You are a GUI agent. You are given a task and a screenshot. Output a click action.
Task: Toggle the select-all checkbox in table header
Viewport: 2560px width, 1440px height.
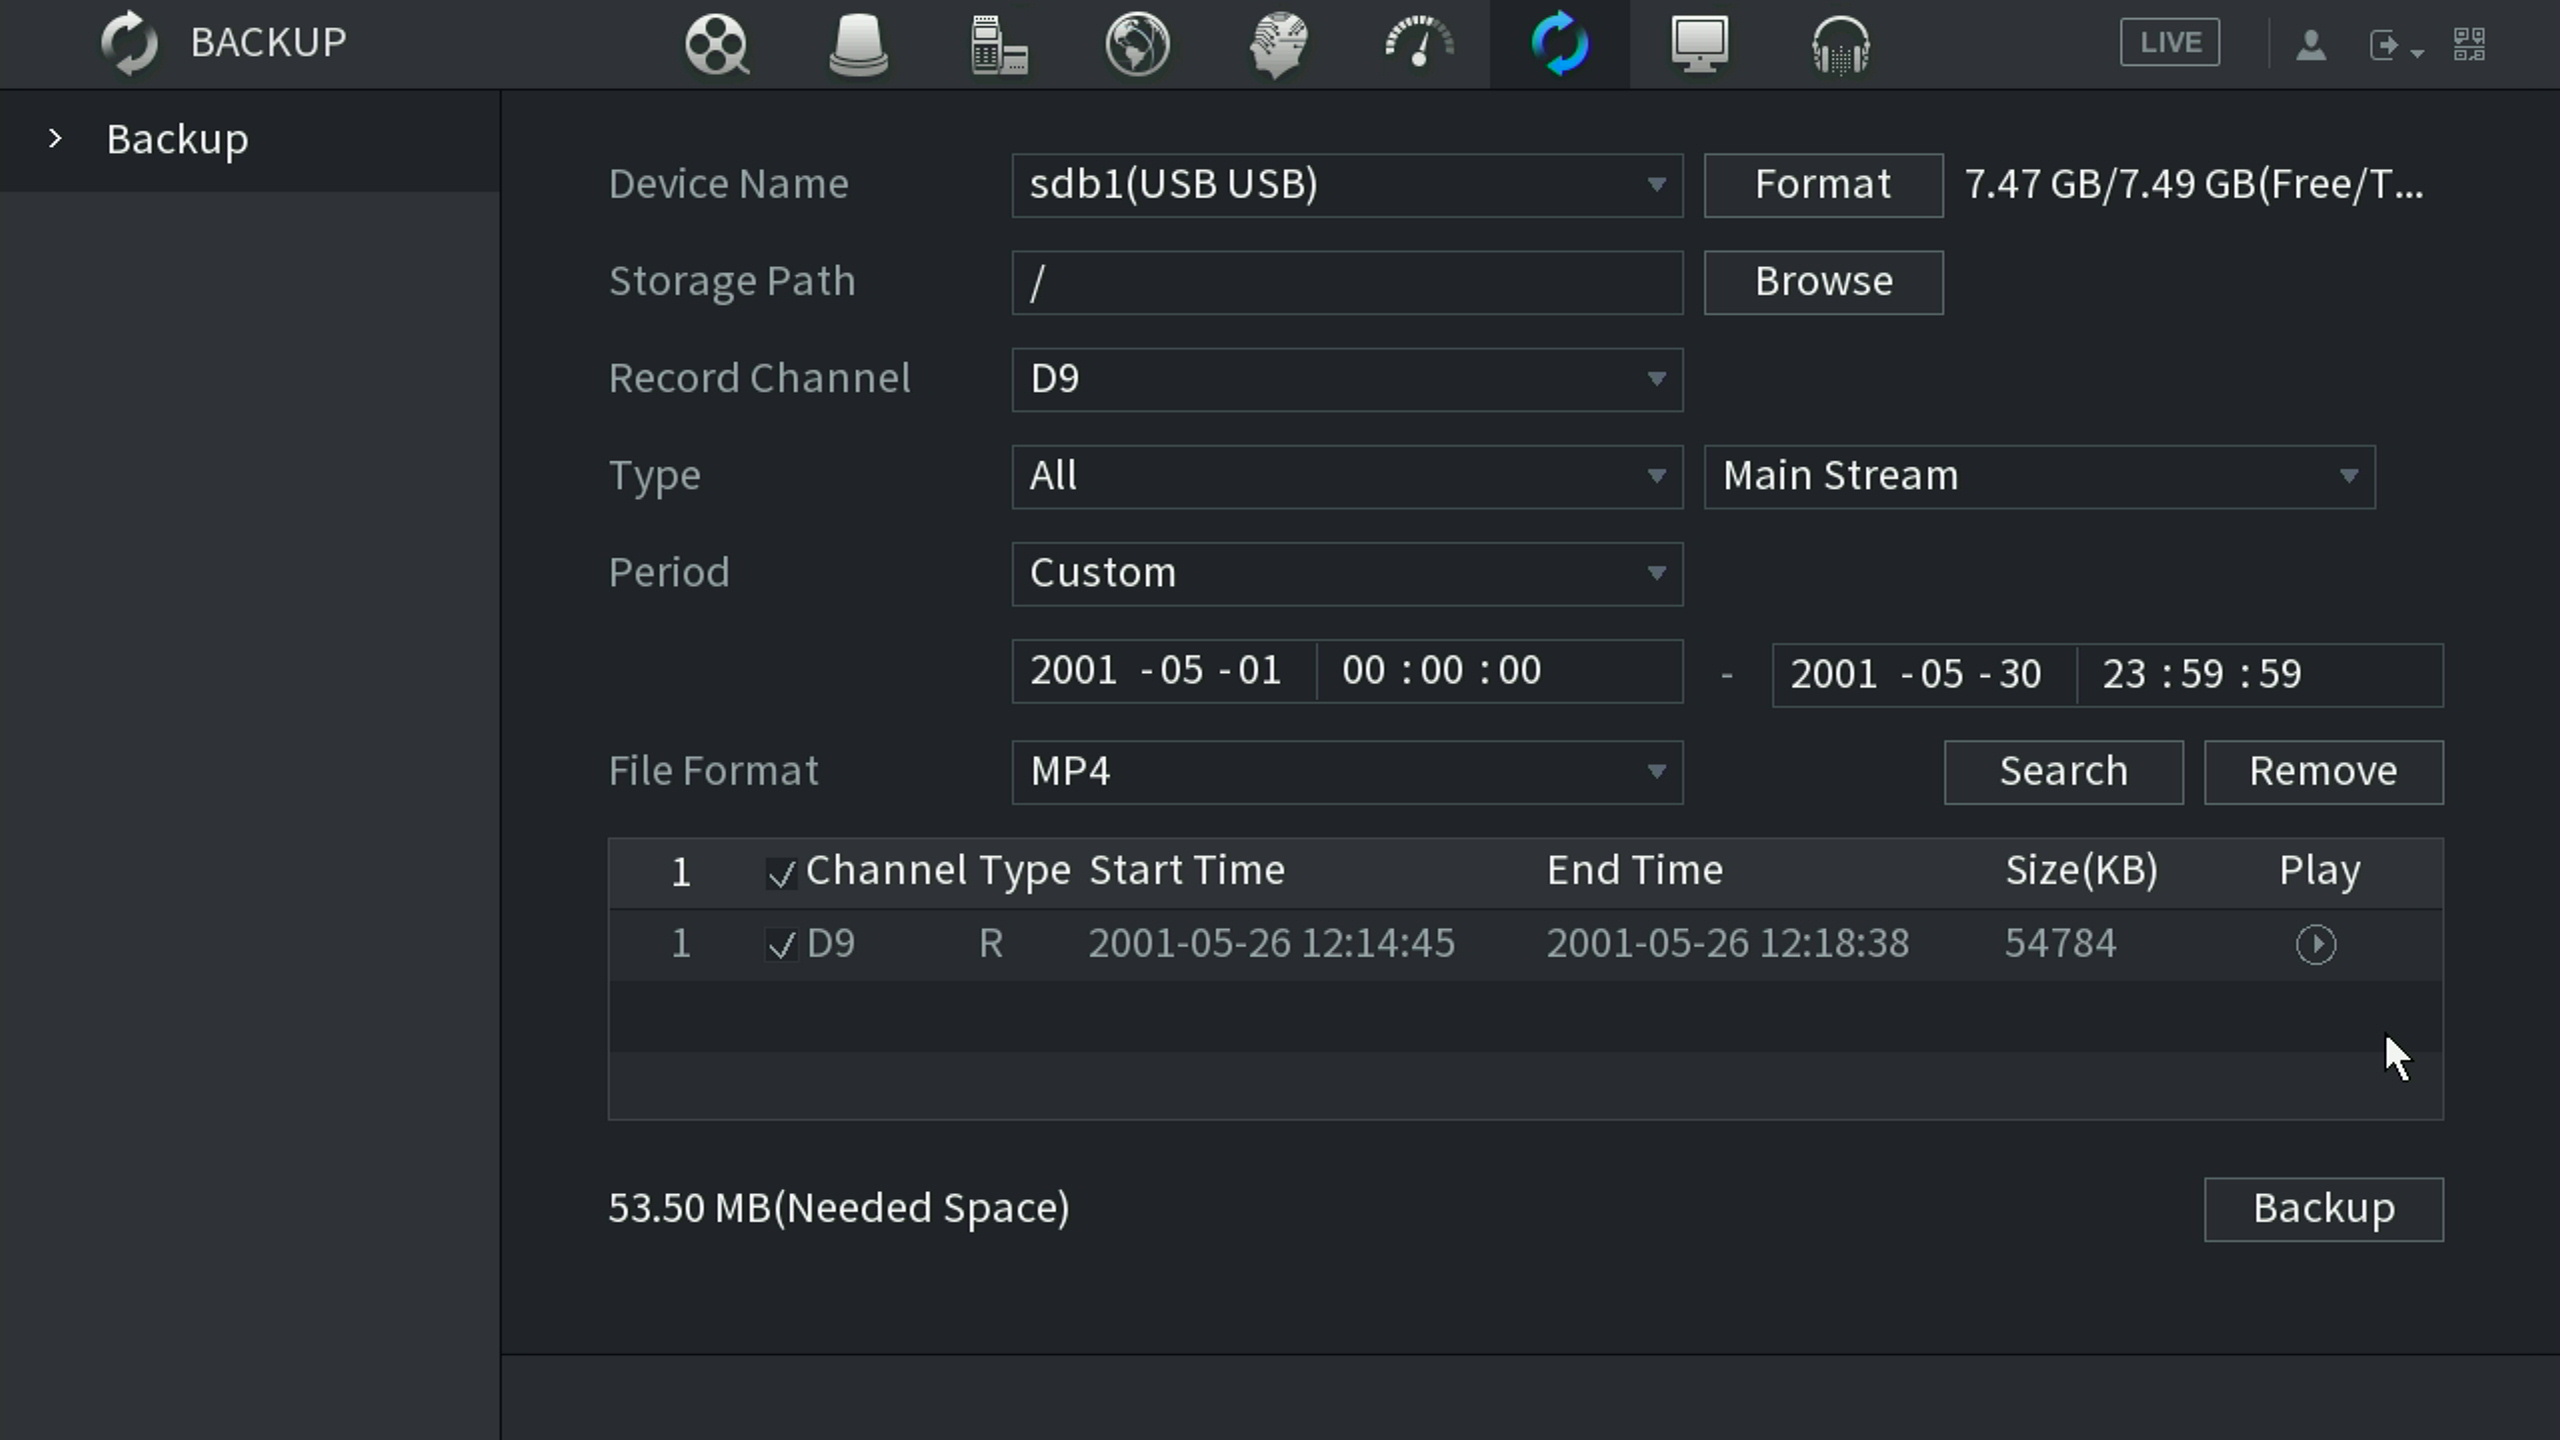point(781,873)
